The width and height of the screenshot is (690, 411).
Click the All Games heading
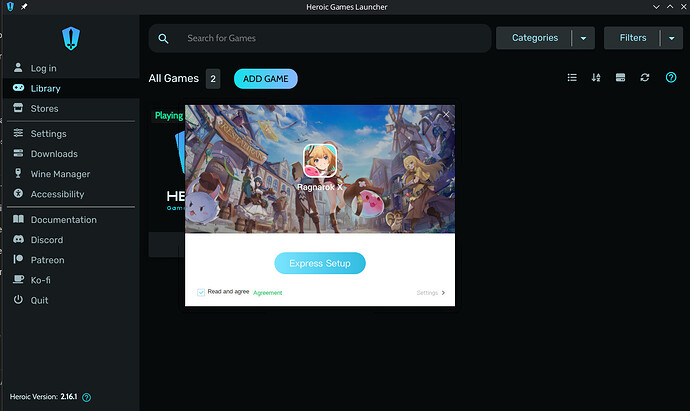[x=174, y=78]
